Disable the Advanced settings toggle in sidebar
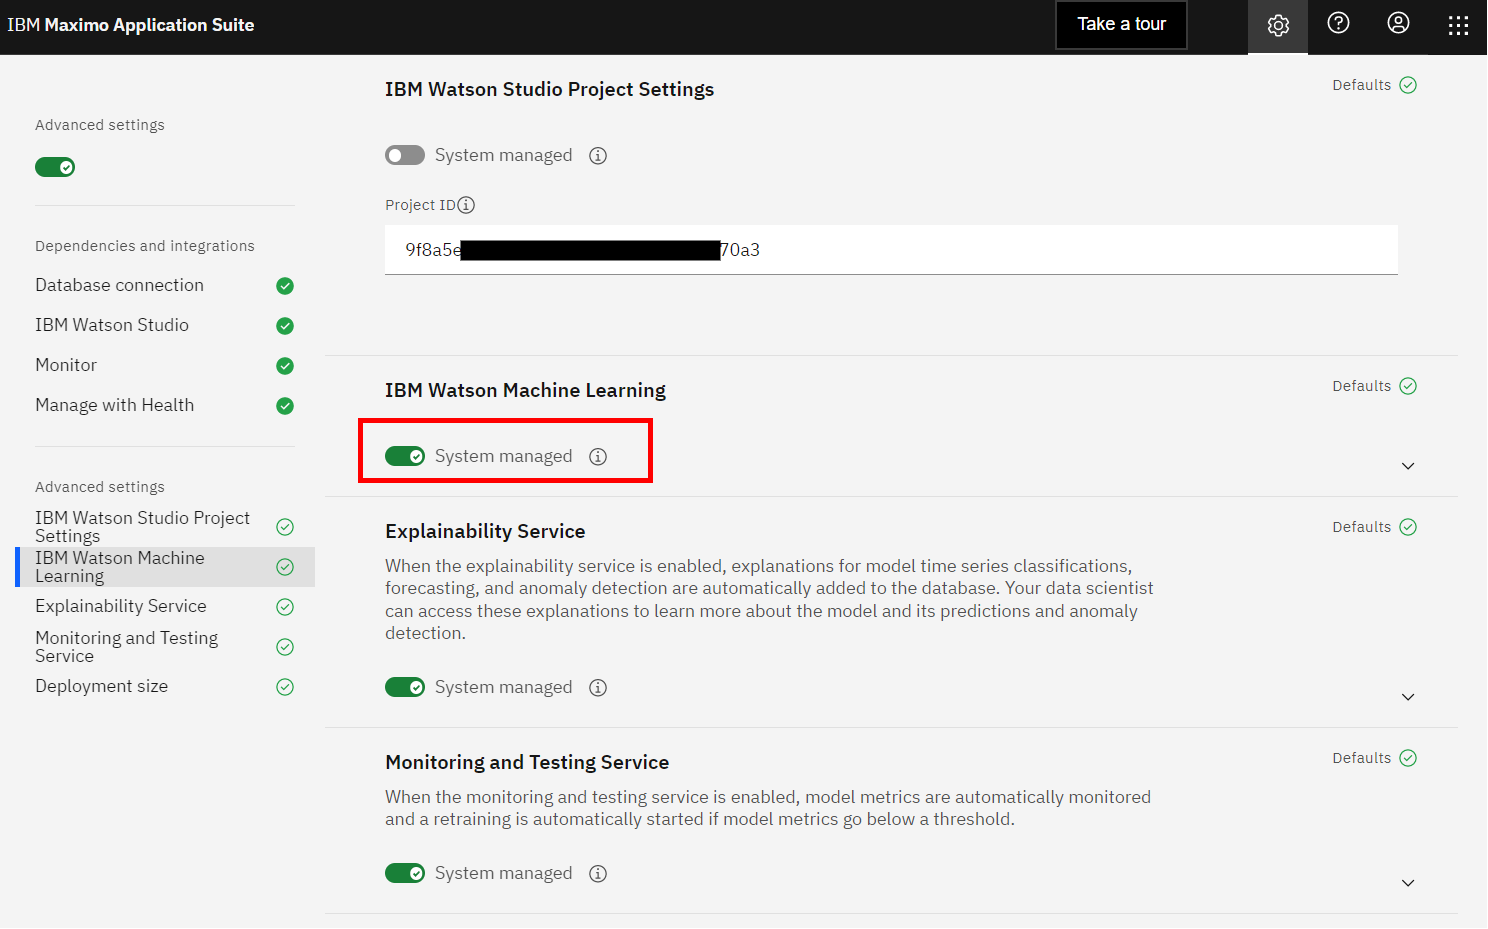Viewport: 1488px width, 929px height. click(55, 167)
